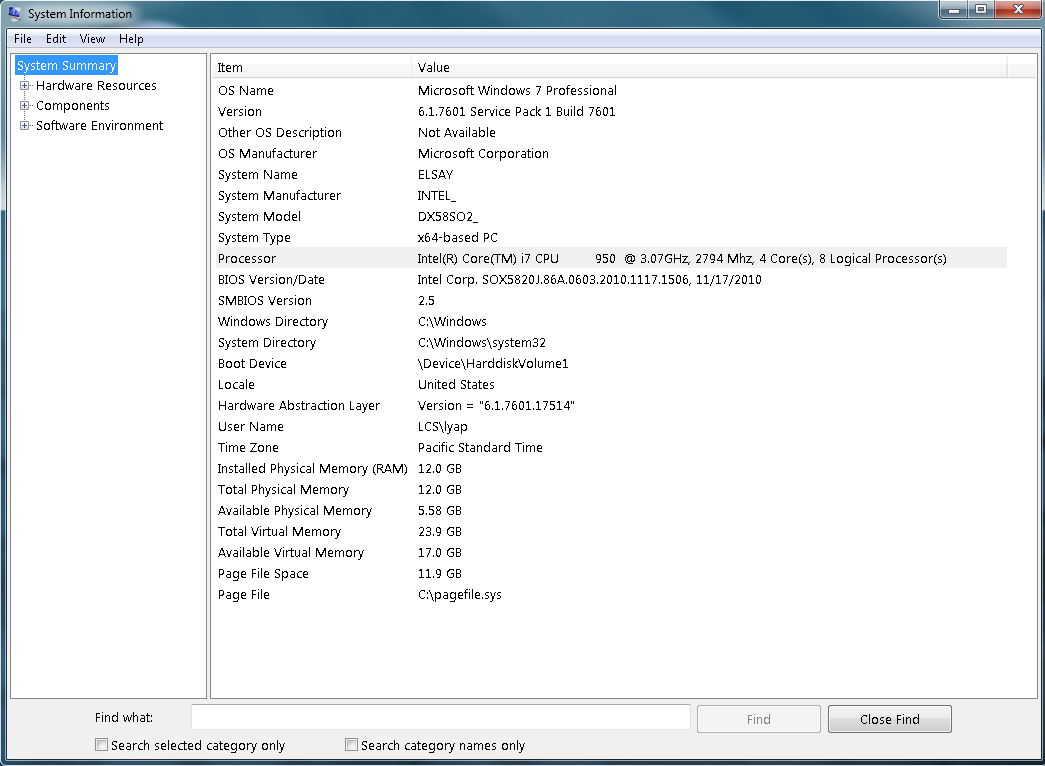The width and height of the screenshot is (1045, 766).
Task: Select the Time Zone row
Action: point(612,447)
